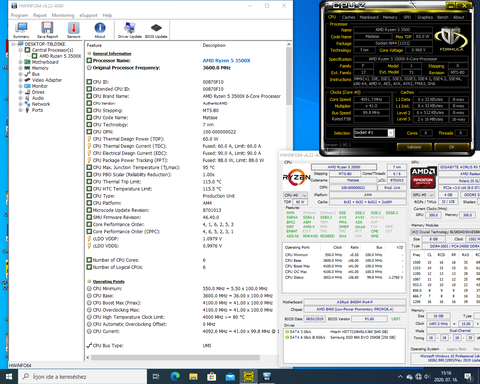Select the Memory module icon in the tree

pyautogui.click(x=27, y=68)
